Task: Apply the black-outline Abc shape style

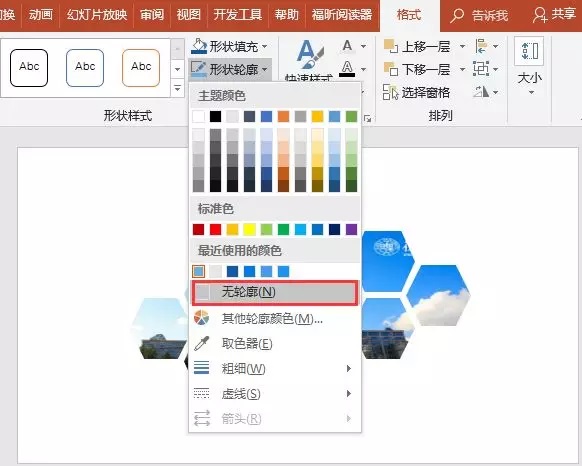Action: click(29, 68)
